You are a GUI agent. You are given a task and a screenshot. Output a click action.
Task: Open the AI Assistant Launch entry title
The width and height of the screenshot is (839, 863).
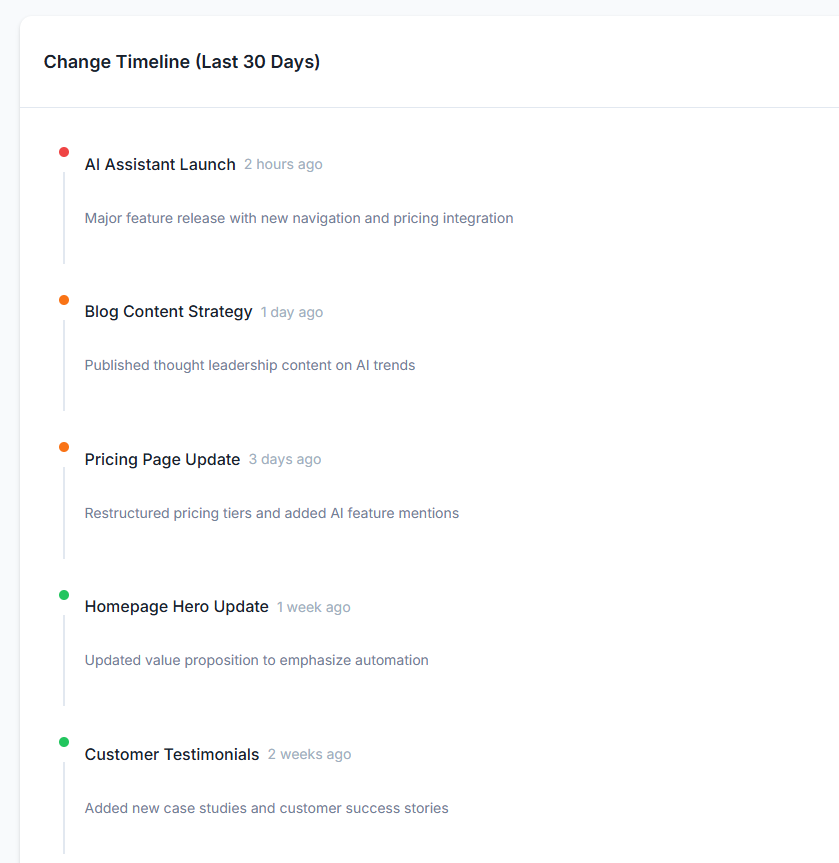[160, 165]
